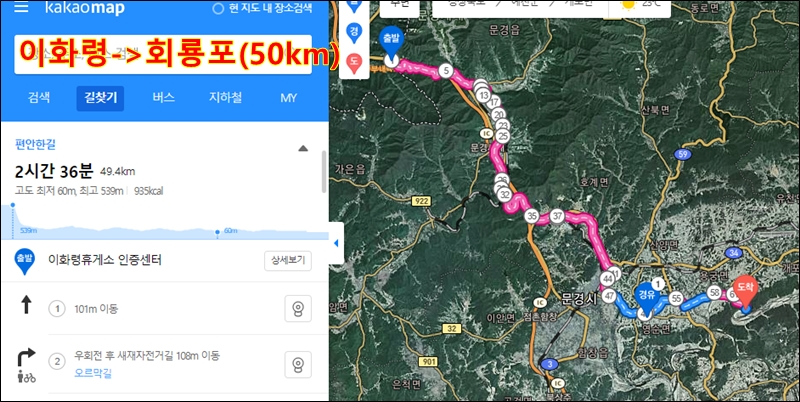The height and width of the screenshot is (402, 800).
Task: Open the MY tab
Action: (288, 98)
